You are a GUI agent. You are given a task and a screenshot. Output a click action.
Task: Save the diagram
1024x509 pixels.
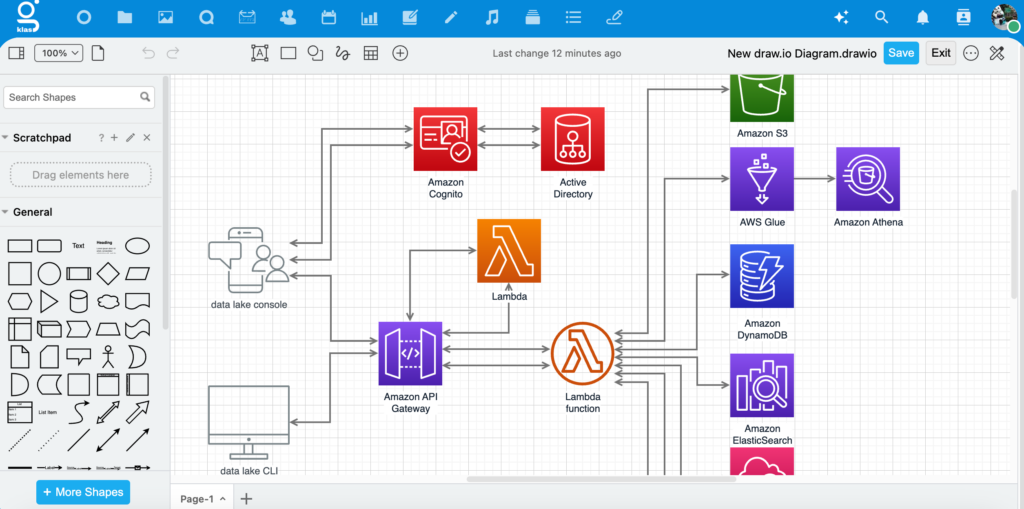(901, 53)
